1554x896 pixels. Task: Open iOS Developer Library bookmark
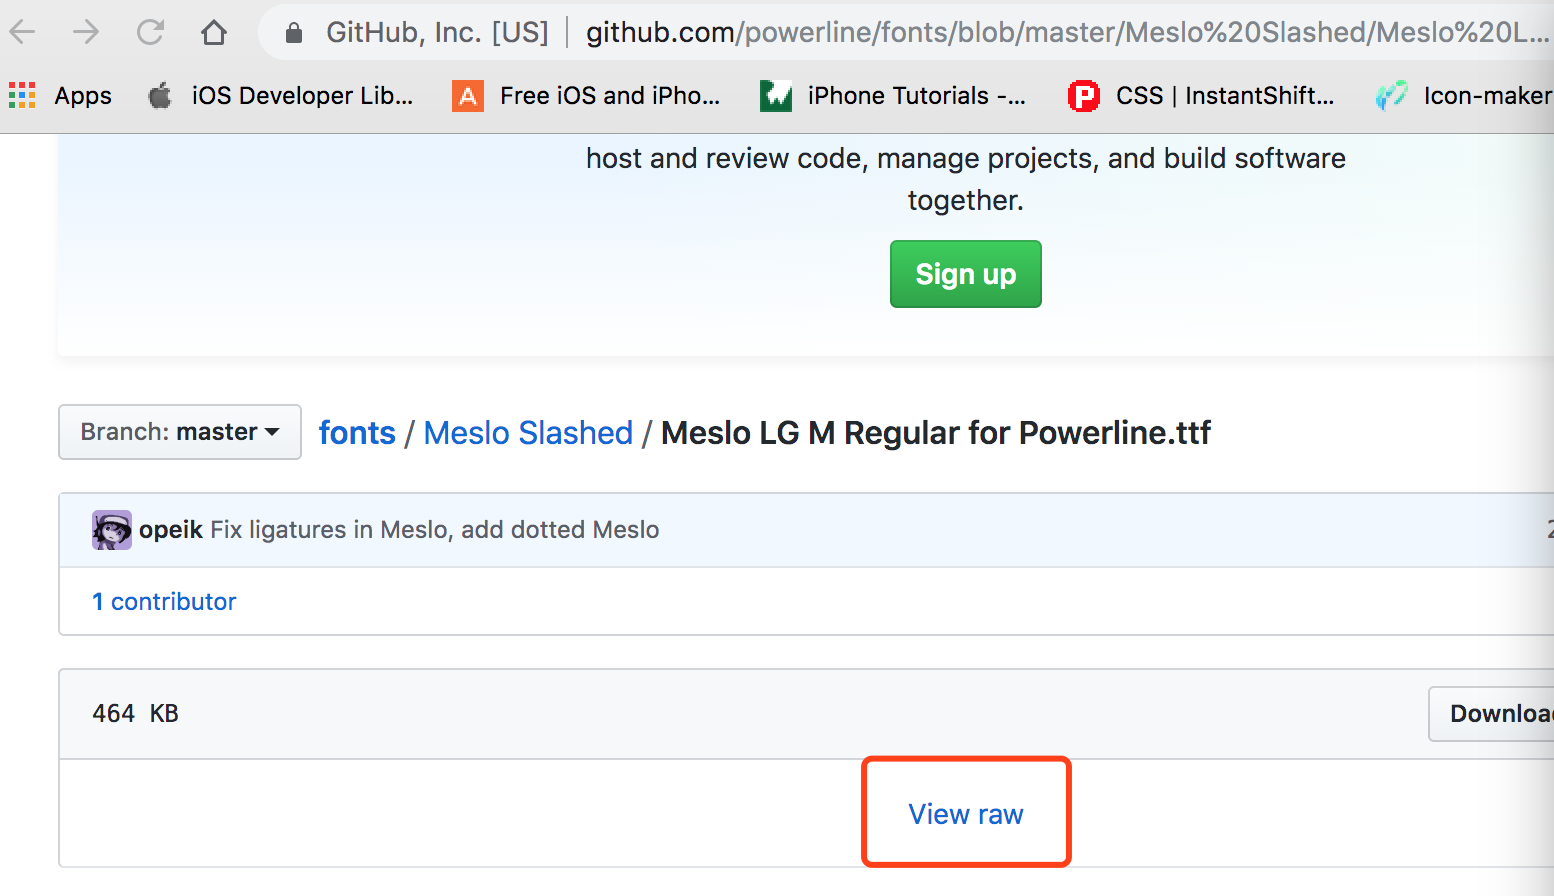[x=281, y=96]
